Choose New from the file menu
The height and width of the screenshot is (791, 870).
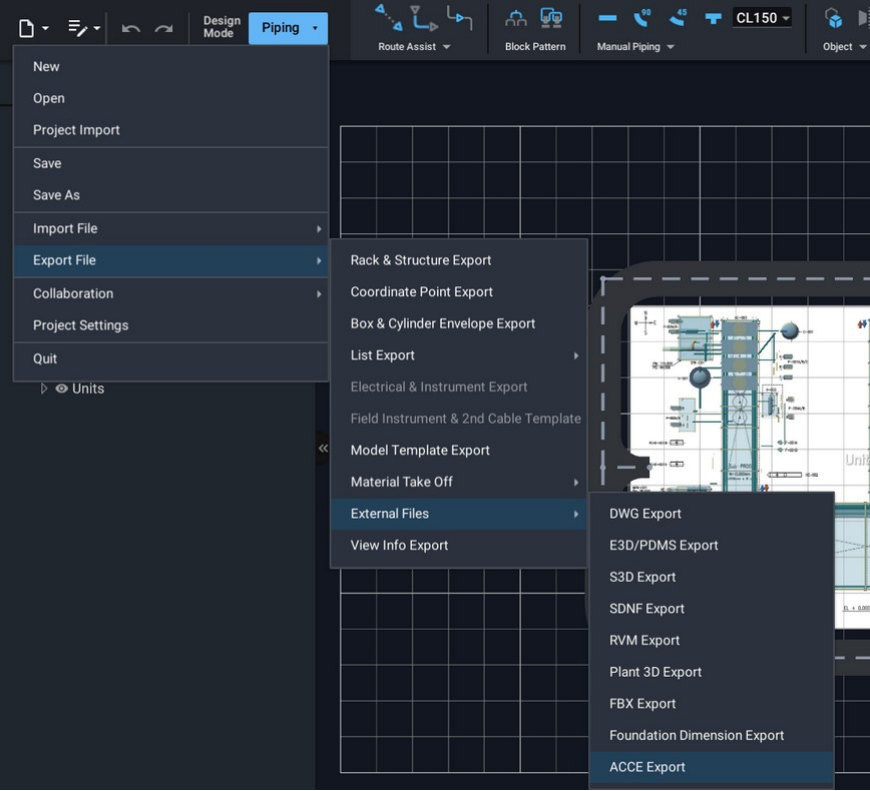point(171,67)
